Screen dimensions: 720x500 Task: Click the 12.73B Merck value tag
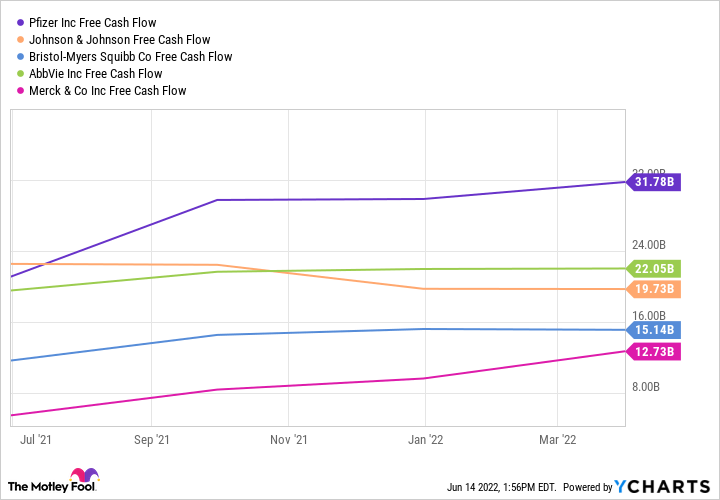pyautogui.click(x=655, y=351)
